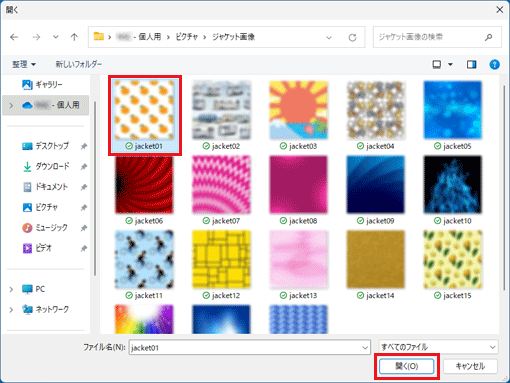Toggle the preview pane icon
This screenshot has height=383, width=510.
click(x=471, y=64)
